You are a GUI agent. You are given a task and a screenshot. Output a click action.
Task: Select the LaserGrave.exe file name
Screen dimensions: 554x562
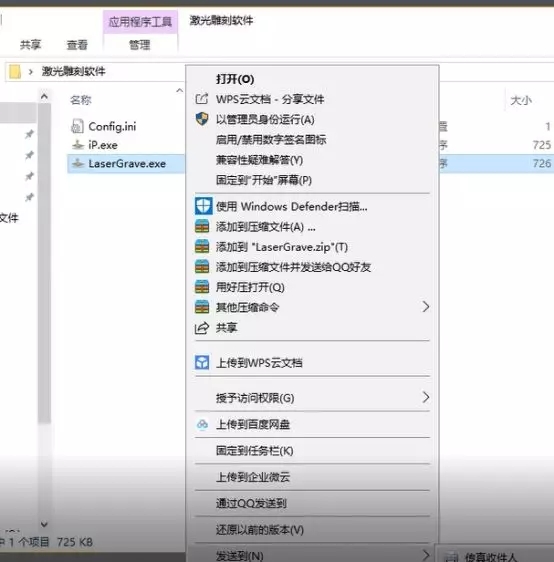127,163
